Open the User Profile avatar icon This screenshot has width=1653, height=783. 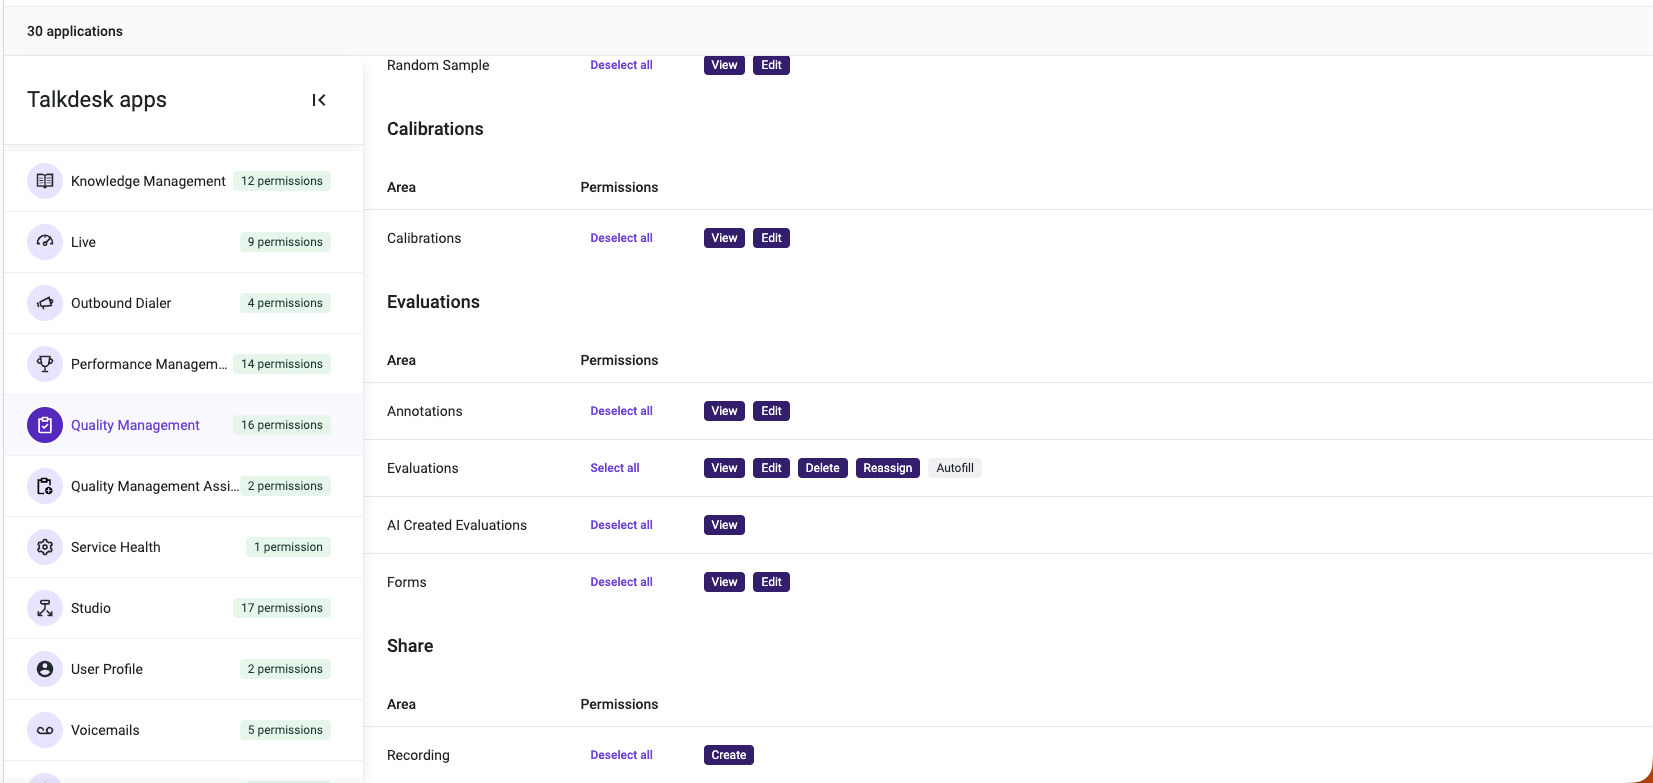click(x=45, y=669)
